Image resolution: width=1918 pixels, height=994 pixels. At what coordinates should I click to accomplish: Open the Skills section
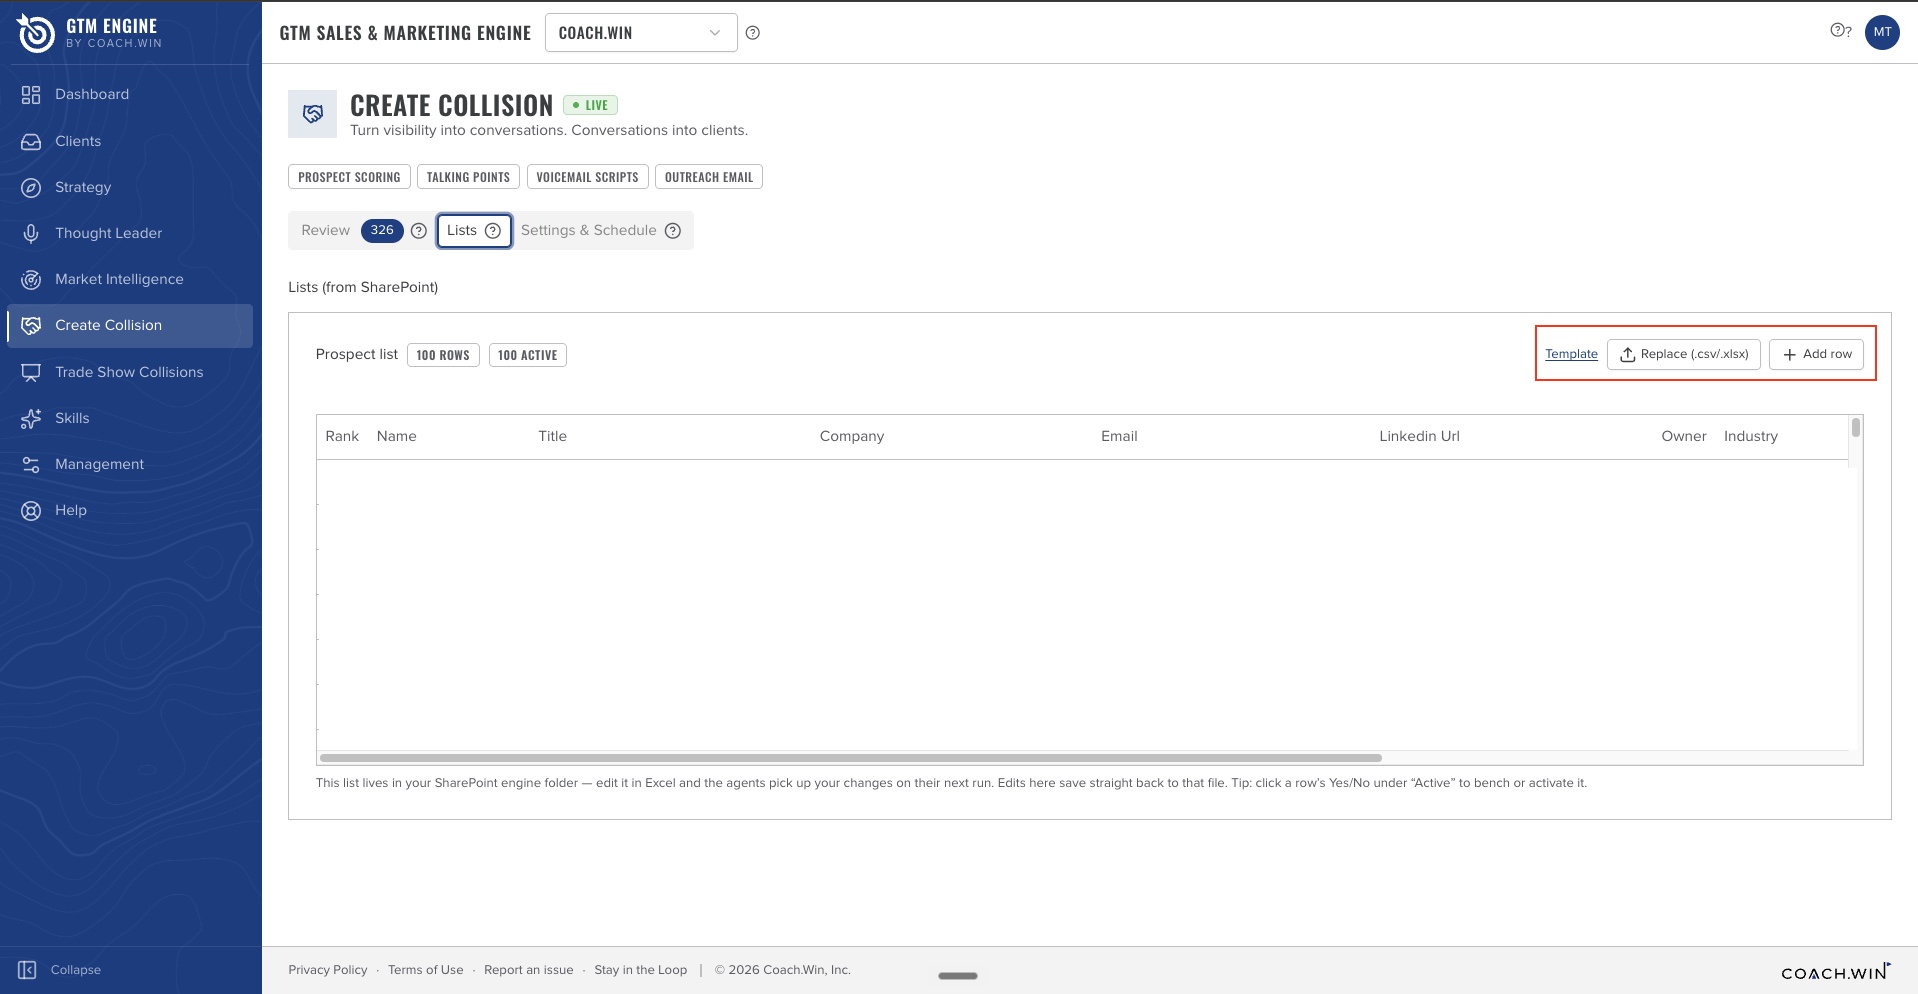[x=129, y=419]
